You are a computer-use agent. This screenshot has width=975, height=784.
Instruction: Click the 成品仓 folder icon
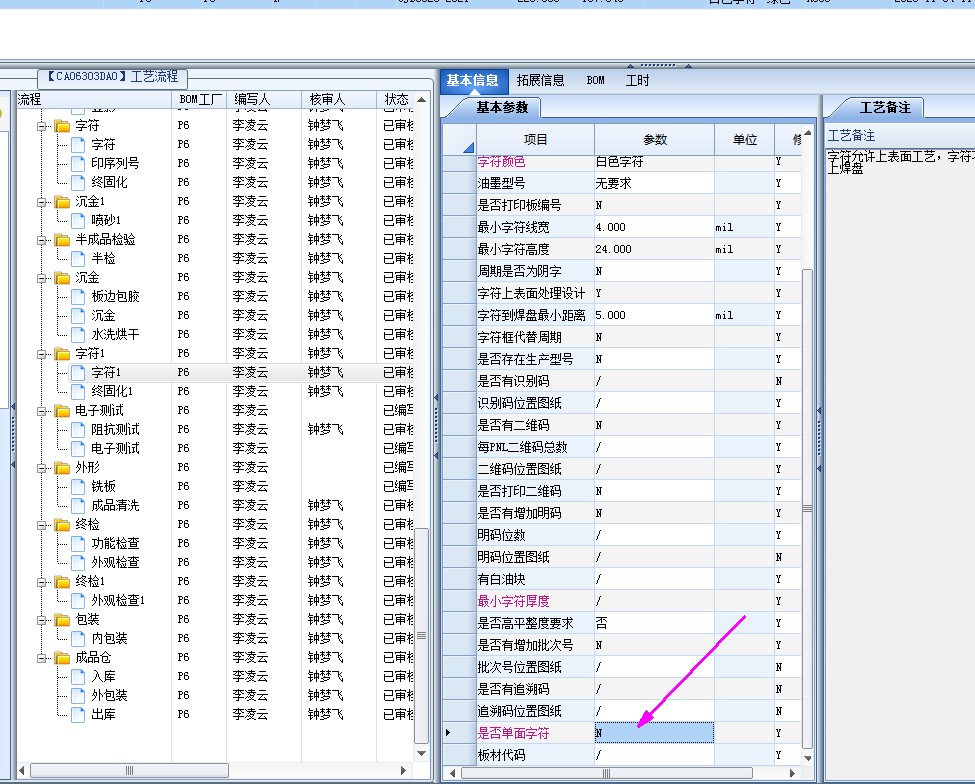tap(62, 657)
